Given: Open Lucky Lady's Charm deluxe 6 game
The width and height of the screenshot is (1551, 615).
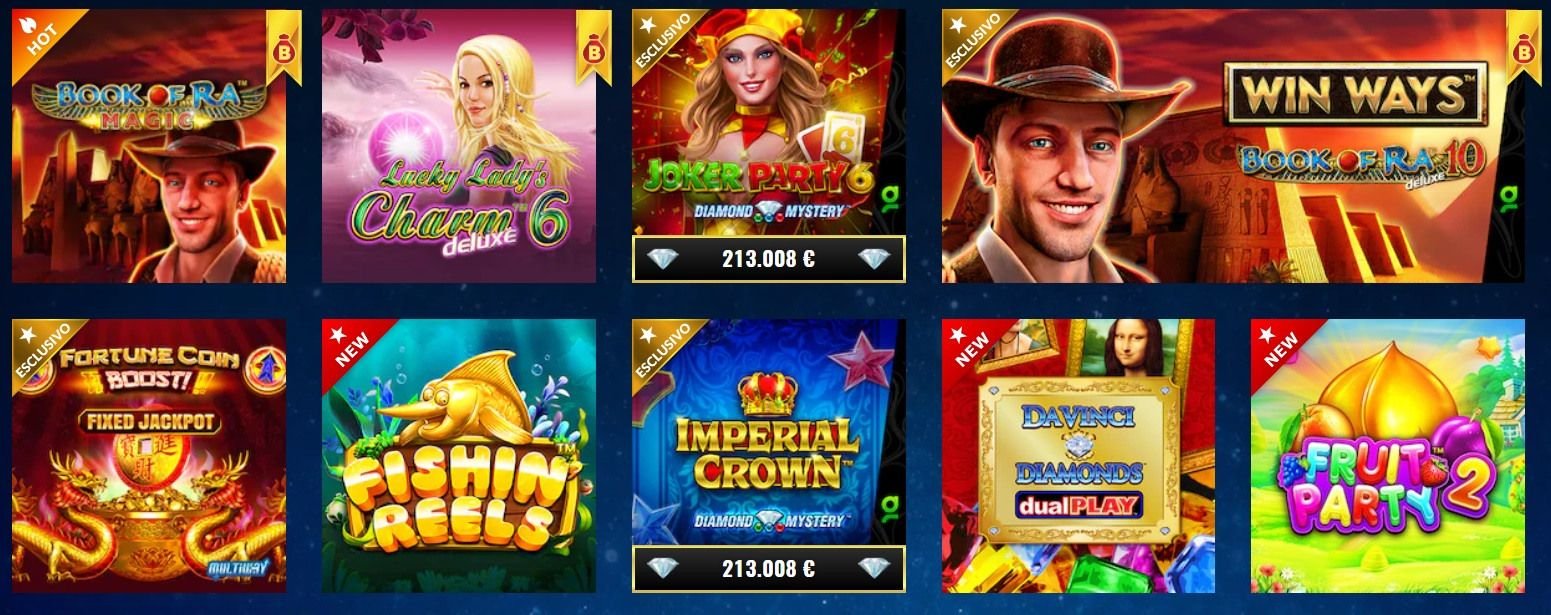Looking at the screenshot, I should (459, 146).
